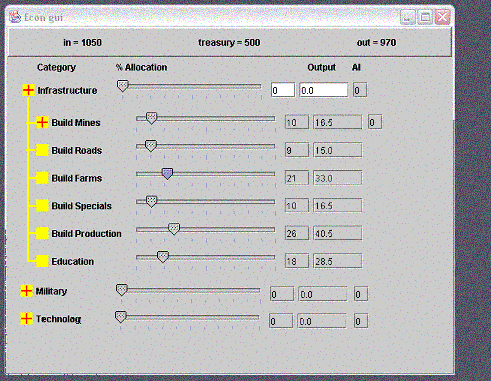Select the Build Specials tree label
Image resolution: width=491 pixels, height=381 pixels.
82,206
